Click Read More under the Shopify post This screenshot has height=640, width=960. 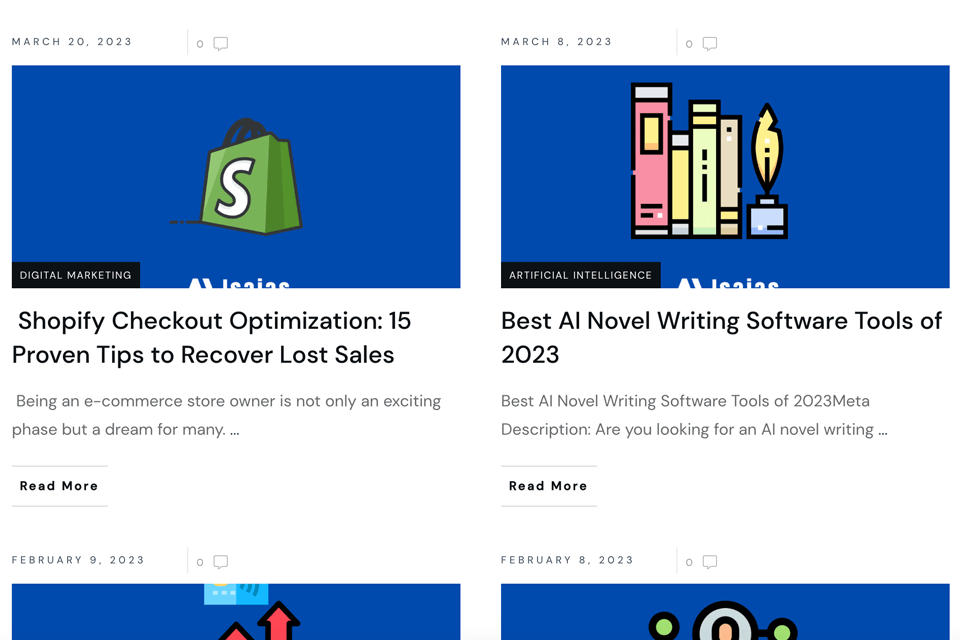59,486
